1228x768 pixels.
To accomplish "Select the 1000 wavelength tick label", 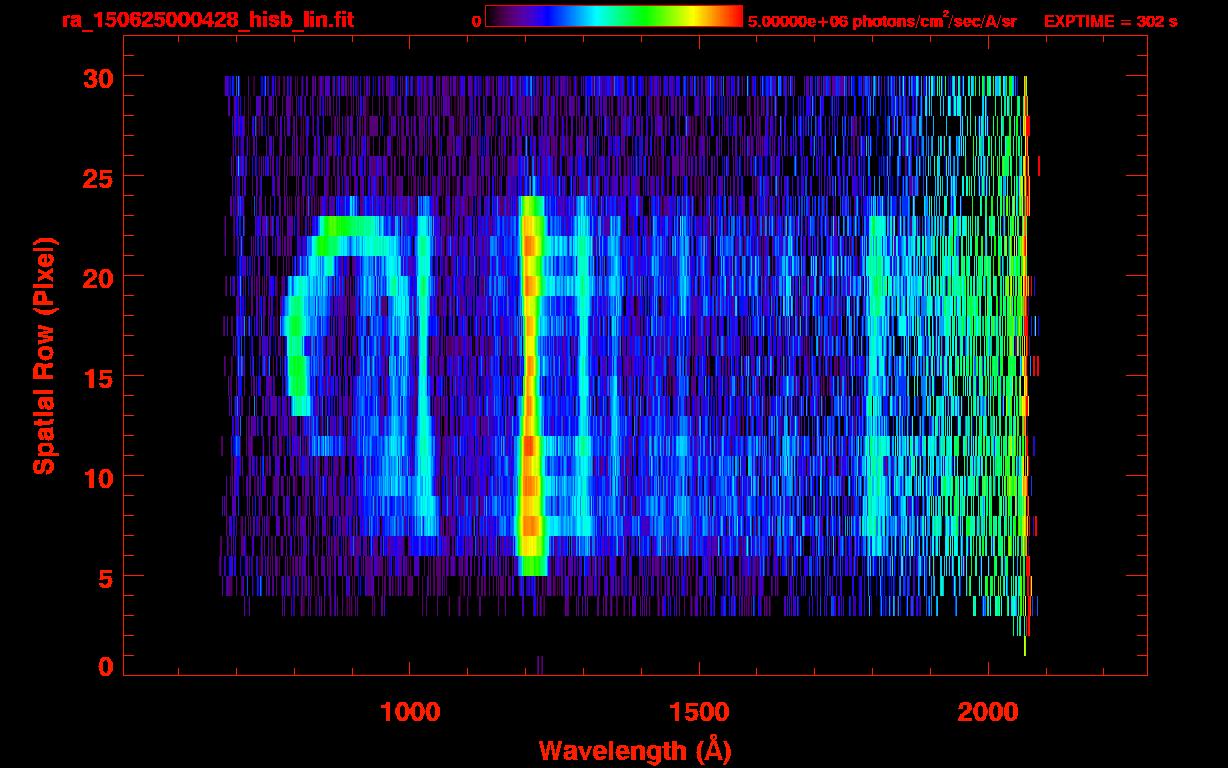I will point(410,712).
